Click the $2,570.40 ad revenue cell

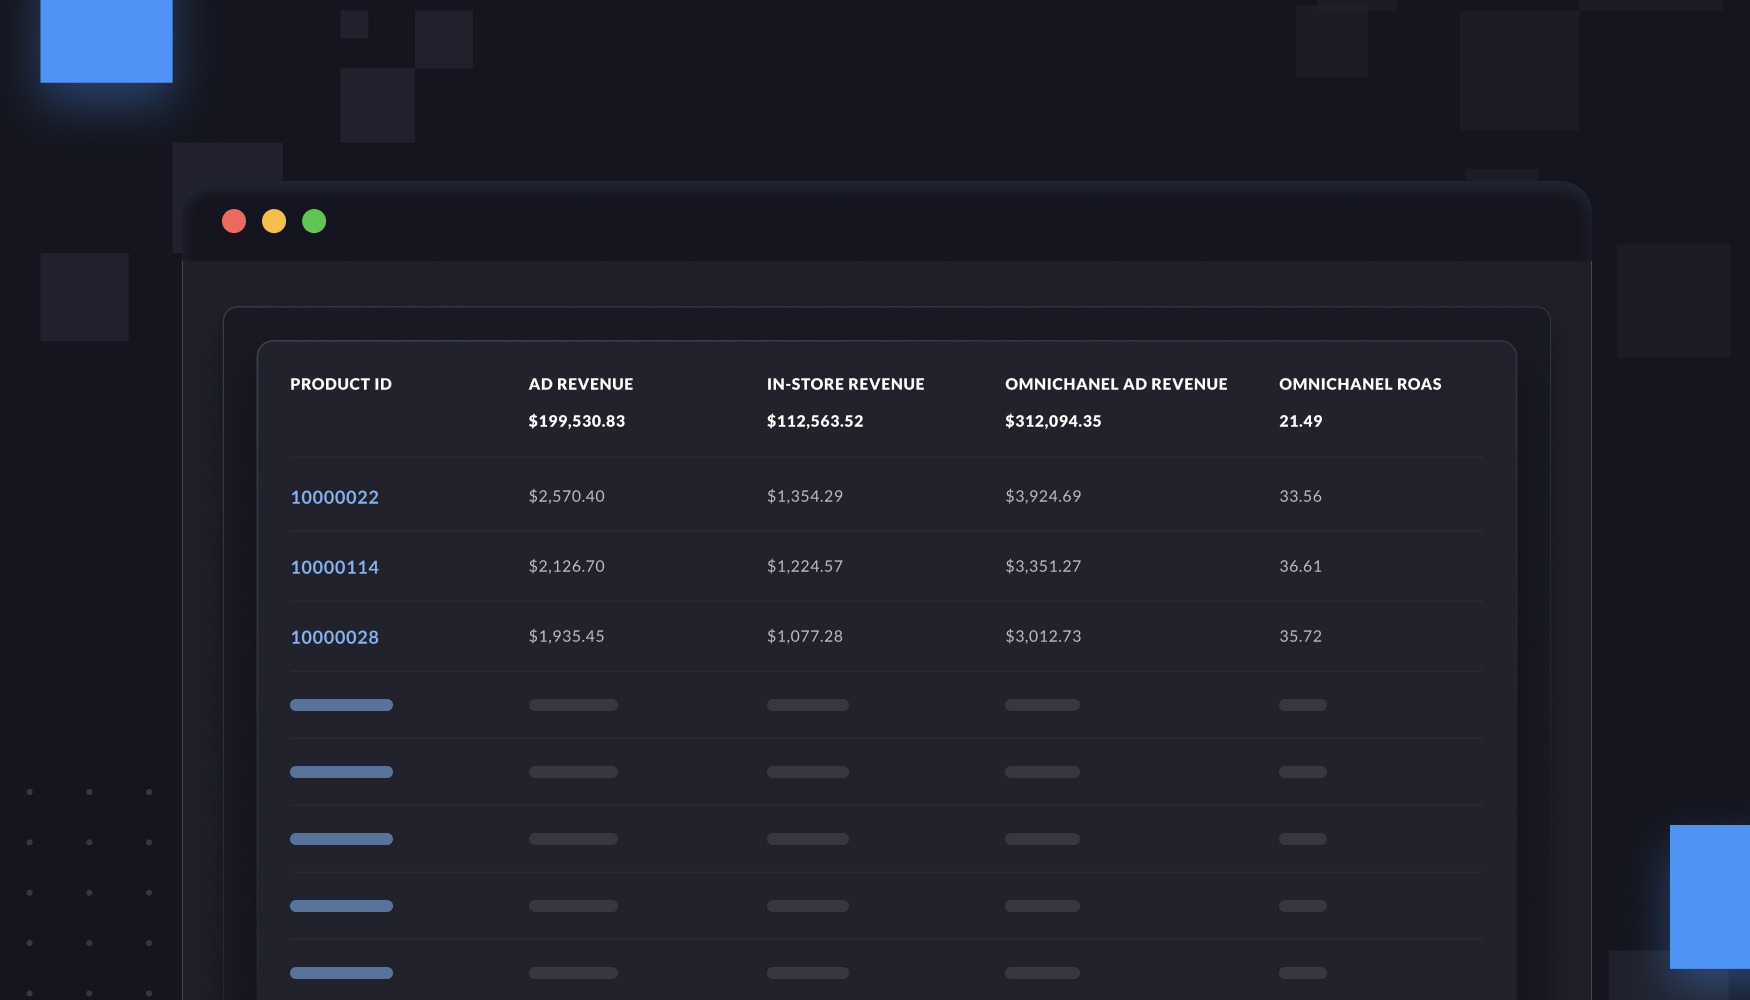click(x=566, y=496)
